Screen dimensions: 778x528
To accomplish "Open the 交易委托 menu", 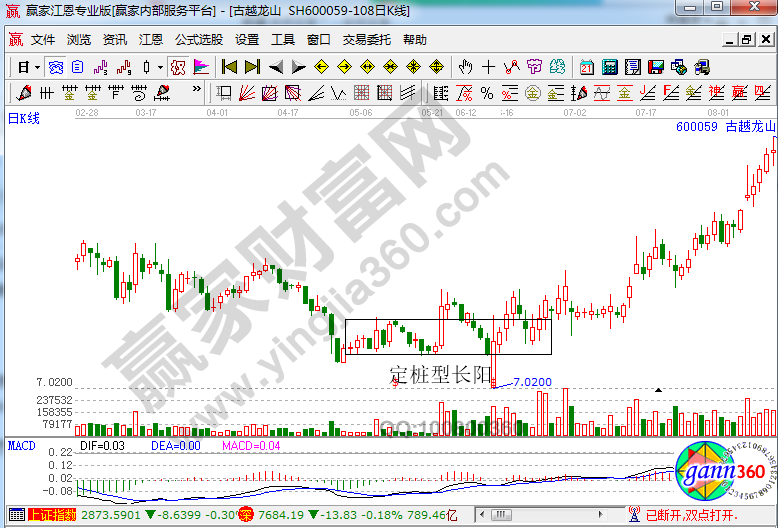I will 366,40.
